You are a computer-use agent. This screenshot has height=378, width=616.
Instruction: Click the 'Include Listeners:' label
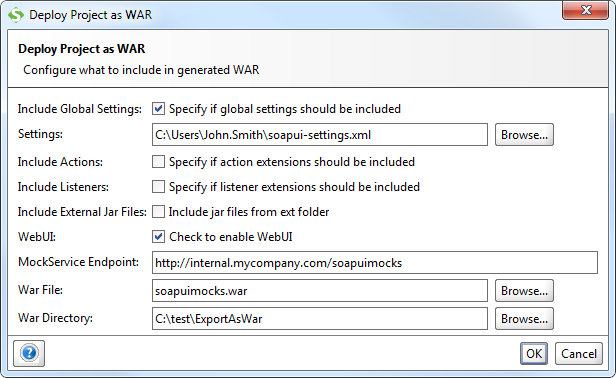click(63, 187)
